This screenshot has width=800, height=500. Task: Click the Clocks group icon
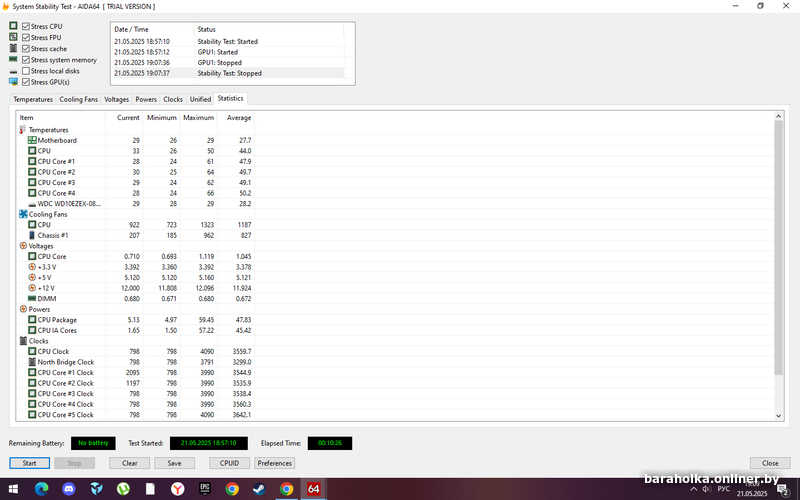click(x=23, y=341)
